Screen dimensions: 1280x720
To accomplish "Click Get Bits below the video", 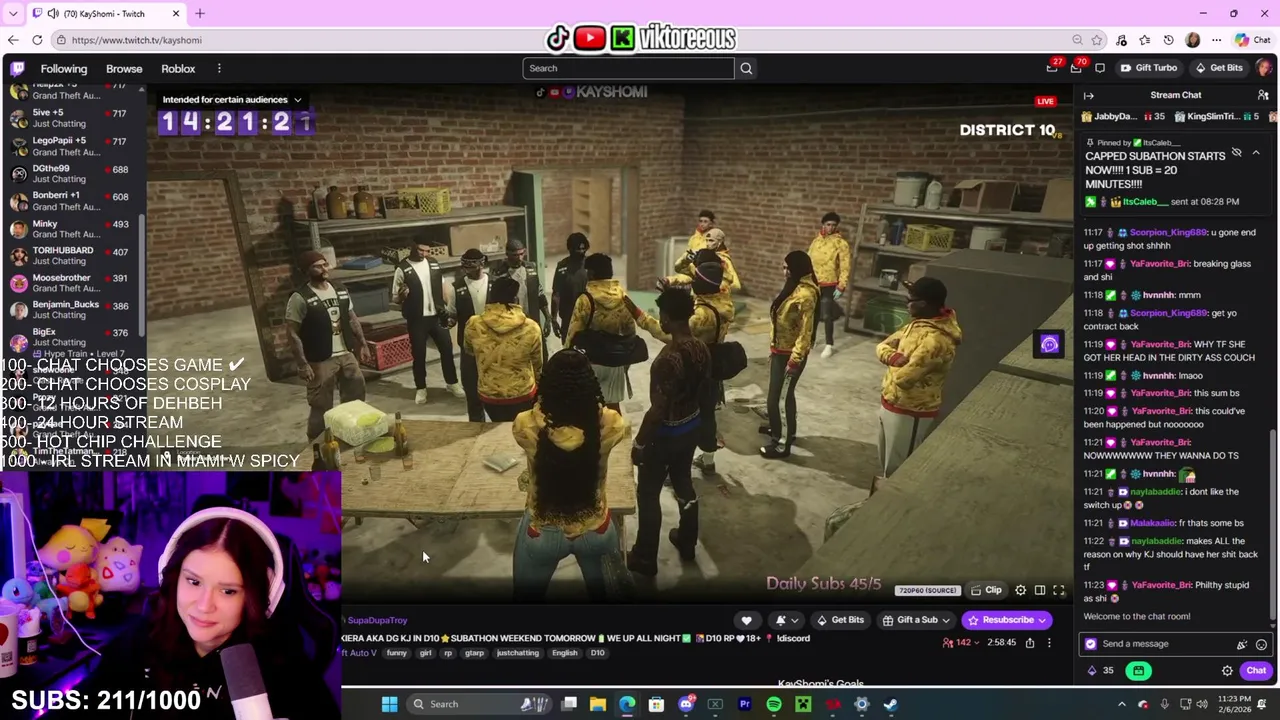I will click(840, 620).
